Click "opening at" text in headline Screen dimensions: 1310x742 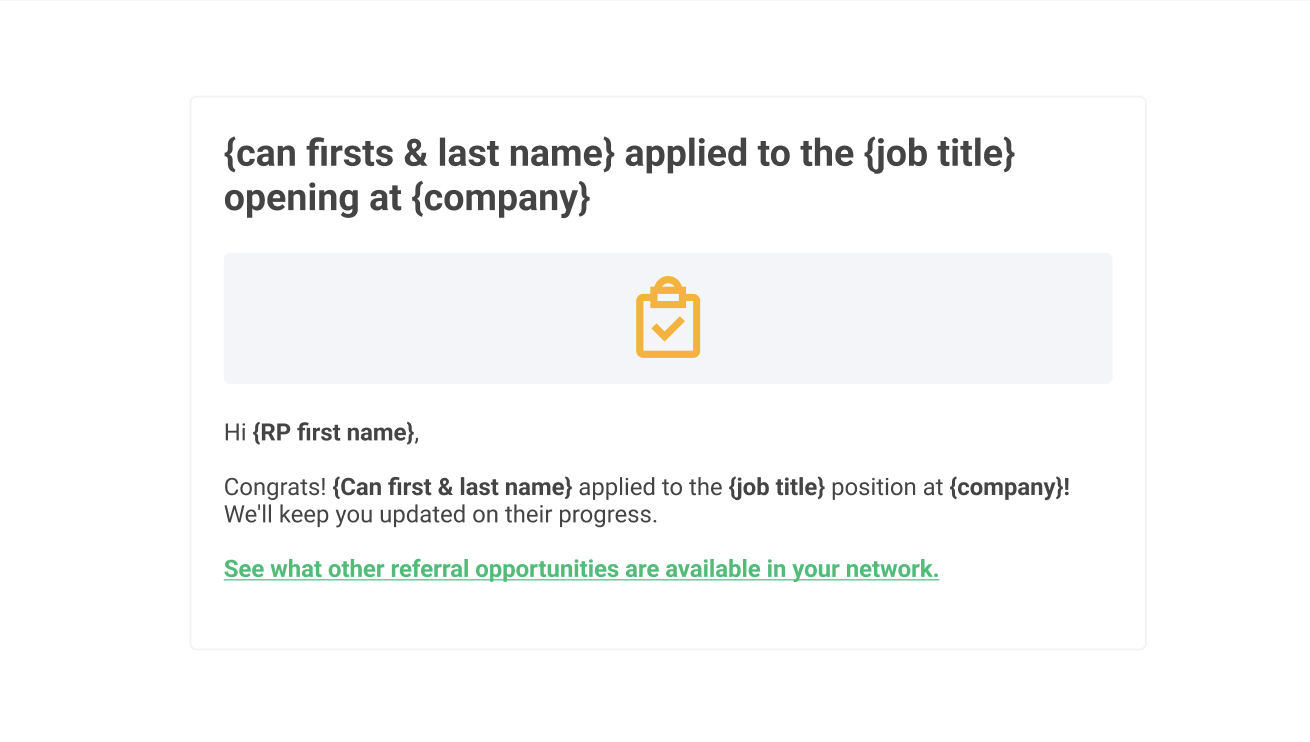click(x=313, y=198)
